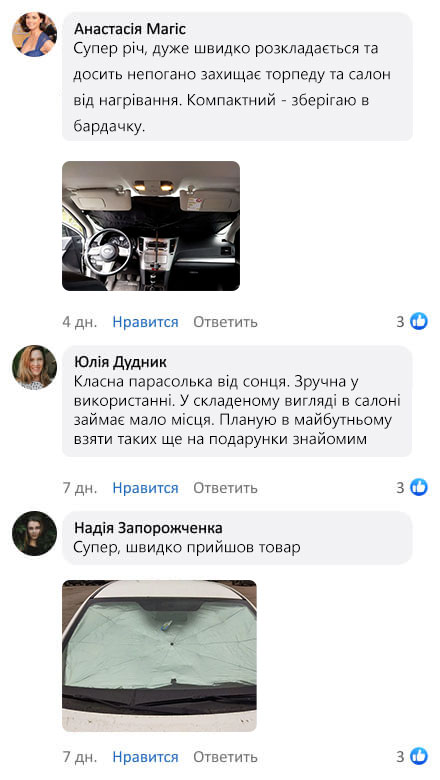The image size is (440, 780).
Task: Reply to Юлія Дудник with Ответить
Action: (225, 488)
